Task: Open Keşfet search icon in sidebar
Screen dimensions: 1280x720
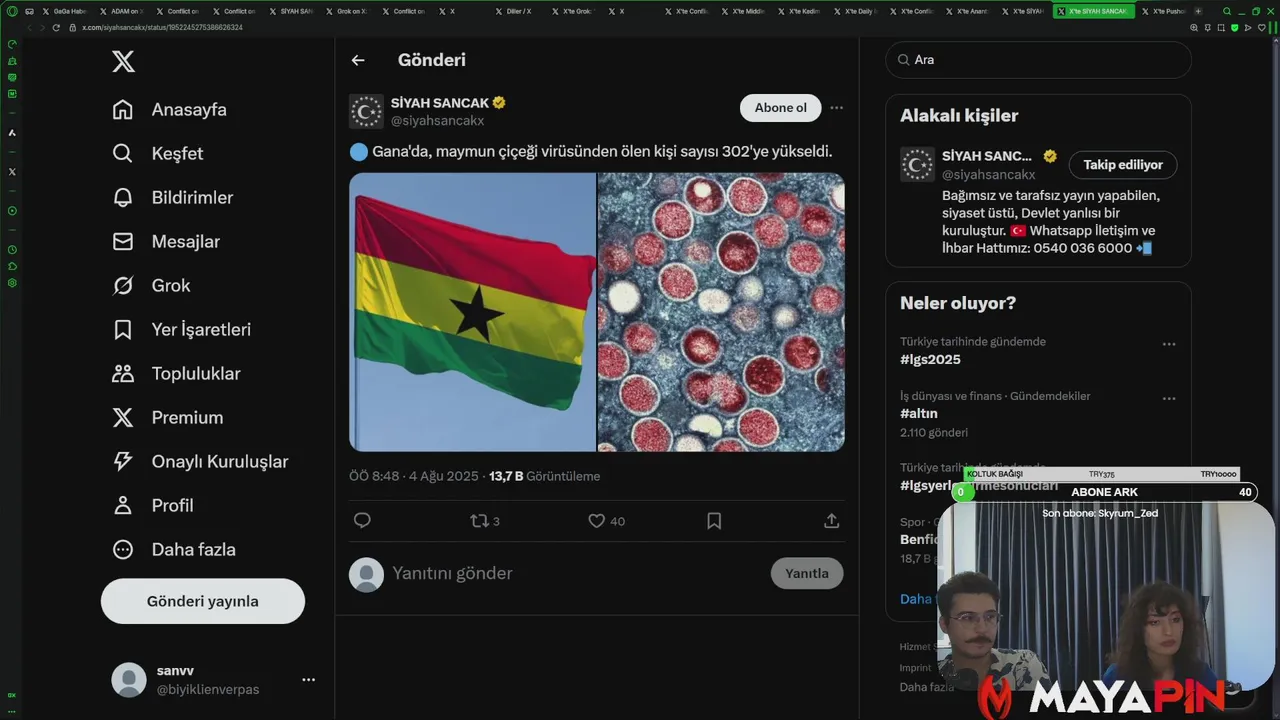Action: pyautogui.click(x=123, y=154)
